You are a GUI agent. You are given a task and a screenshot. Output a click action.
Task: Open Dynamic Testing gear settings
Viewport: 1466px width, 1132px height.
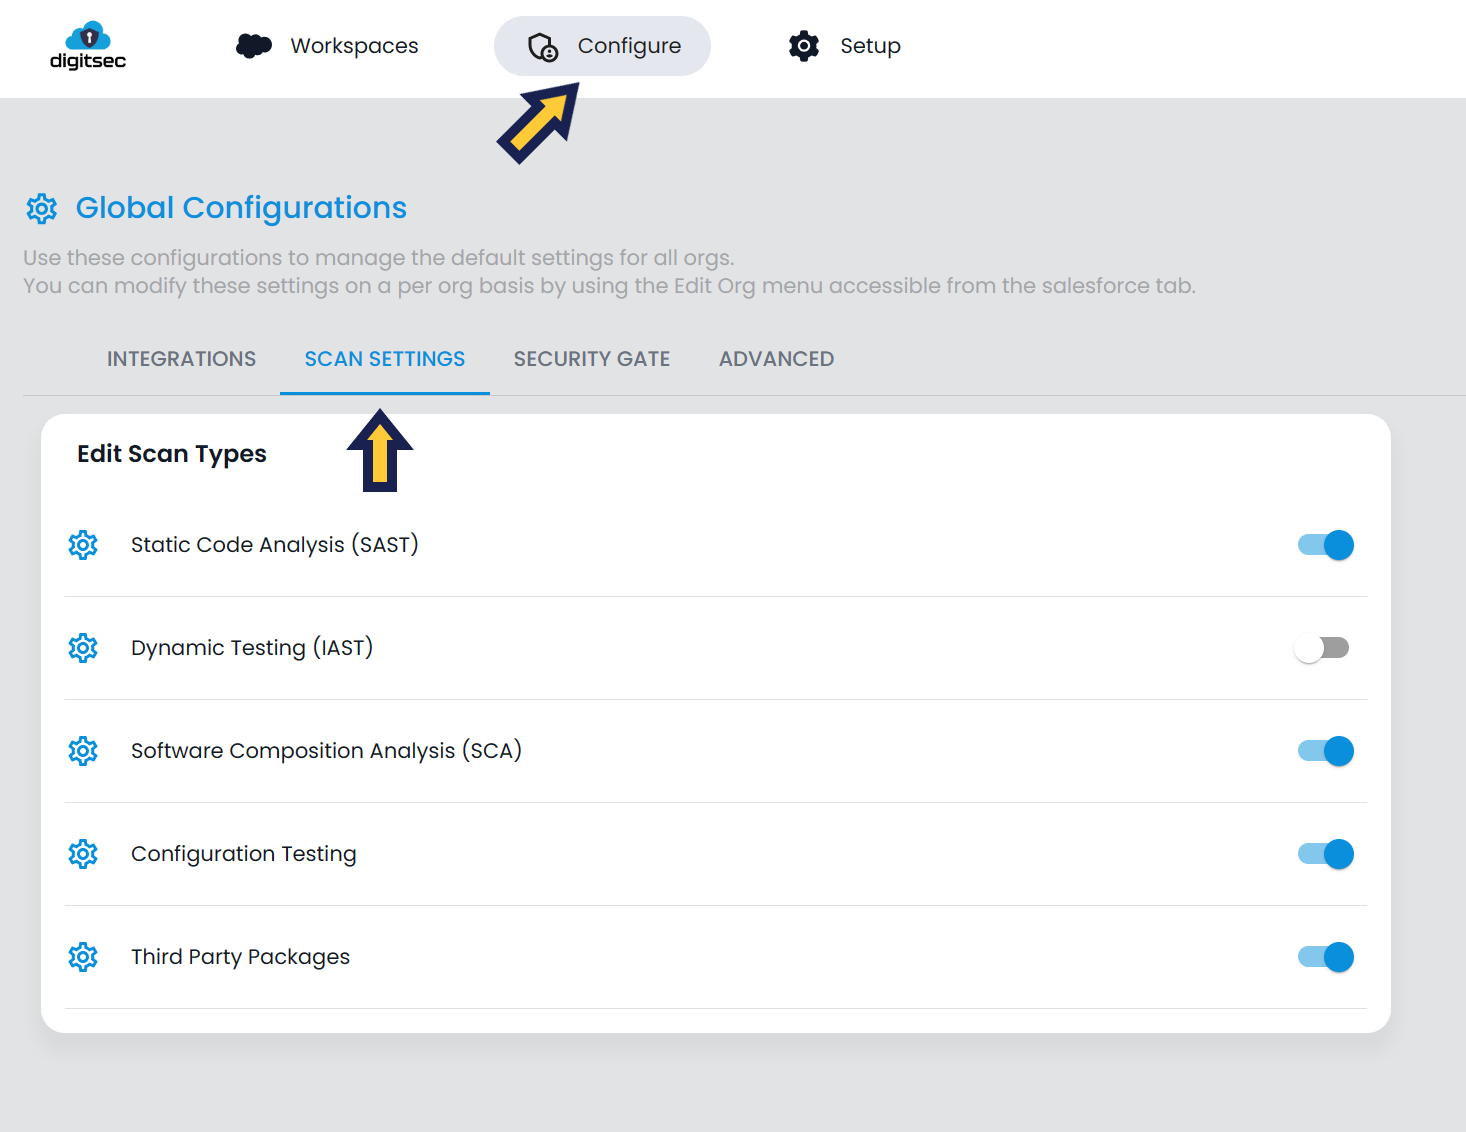click(83, 648)
